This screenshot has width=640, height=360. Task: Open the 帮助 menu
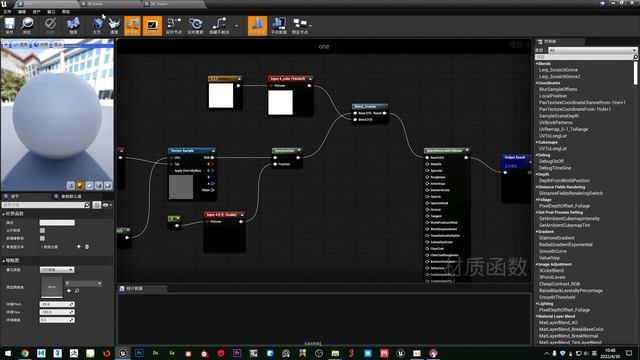(x=66, y=12)
